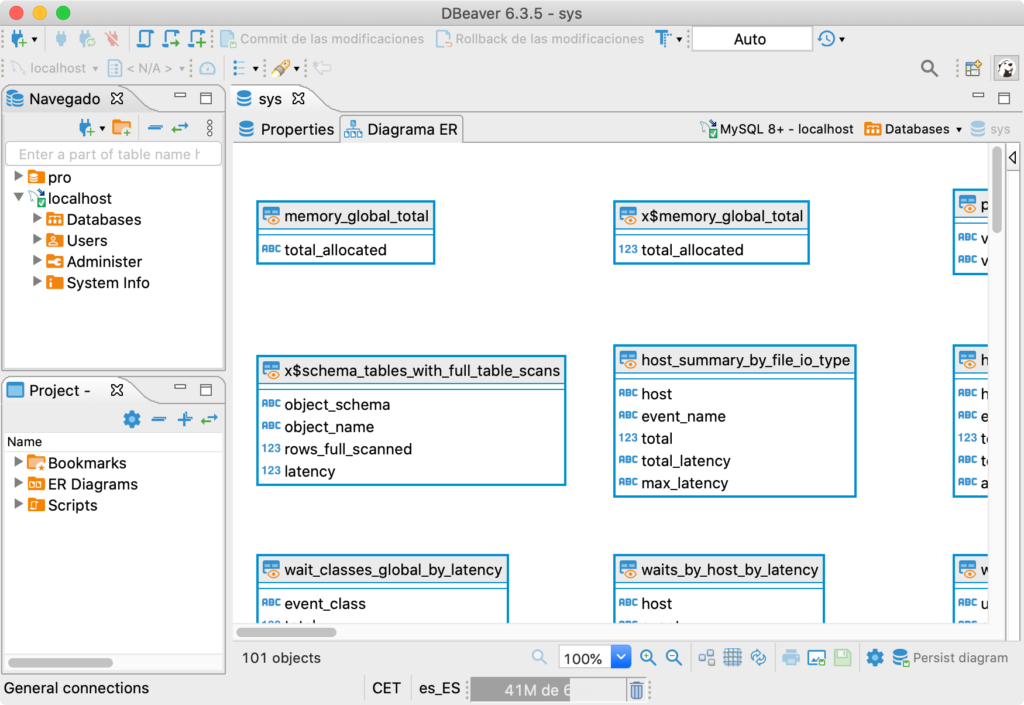This screenshot has width=1024, height=705.
Task: Click the garbage collector trash icon
Action: pos(636,689)
